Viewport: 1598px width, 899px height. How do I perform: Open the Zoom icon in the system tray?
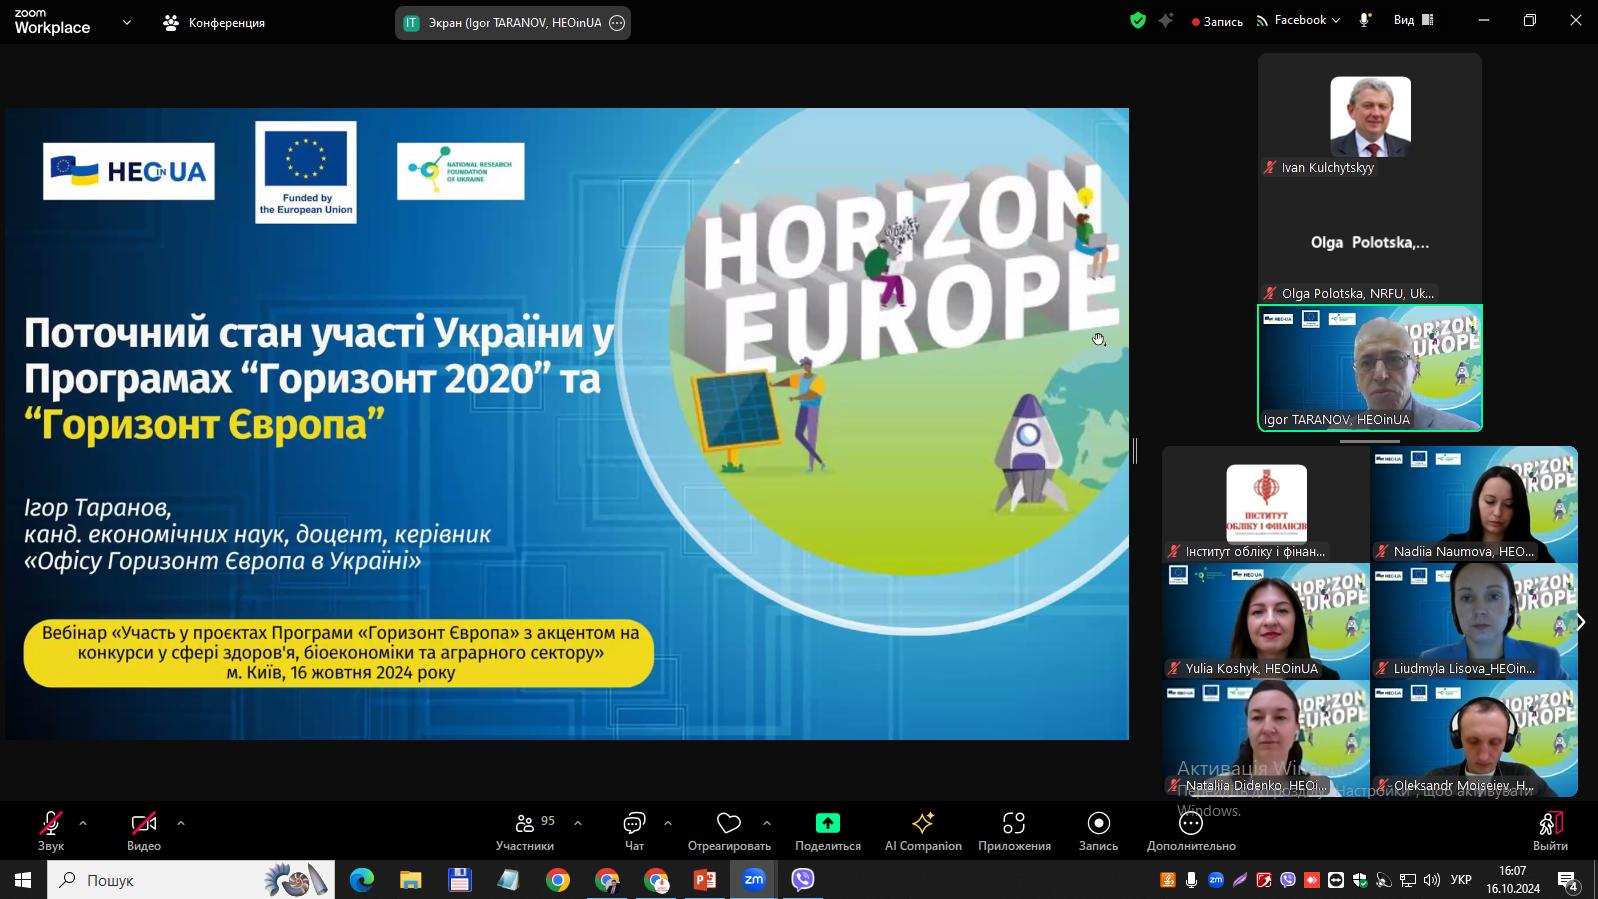click(x=1215, y=880)
